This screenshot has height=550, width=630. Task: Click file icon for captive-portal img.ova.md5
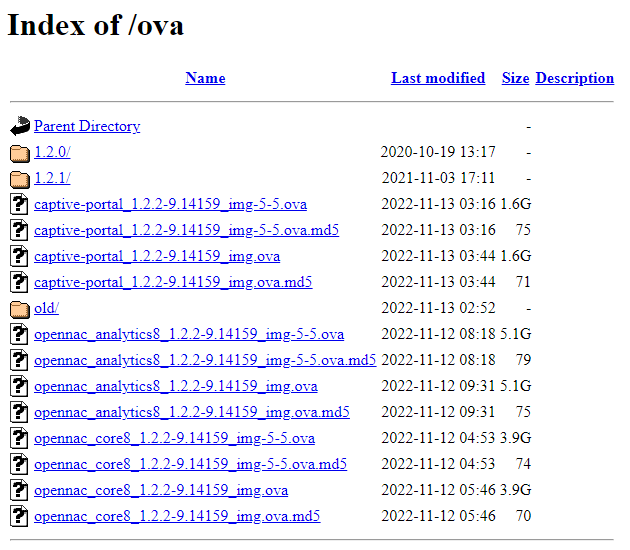click(x=19, y=282)
